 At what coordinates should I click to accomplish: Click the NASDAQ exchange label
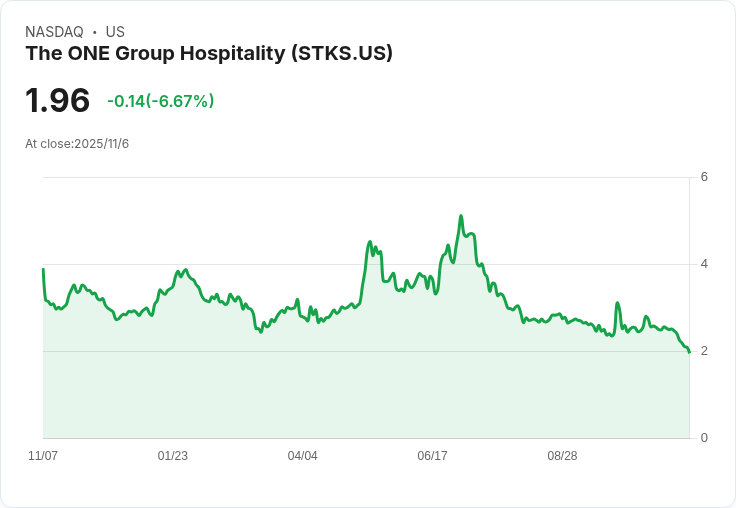click(x=54, y=32)
